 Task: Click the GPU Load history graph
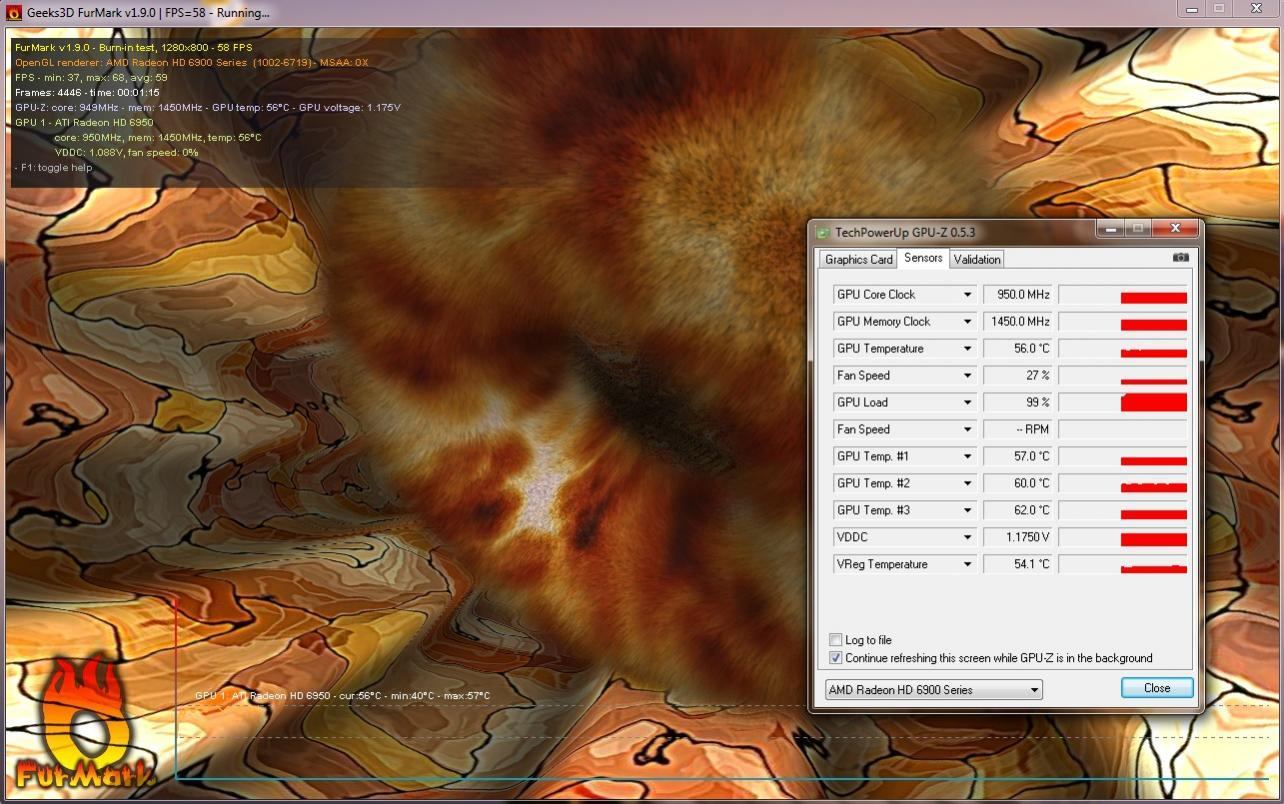[x=1123, y=403]
